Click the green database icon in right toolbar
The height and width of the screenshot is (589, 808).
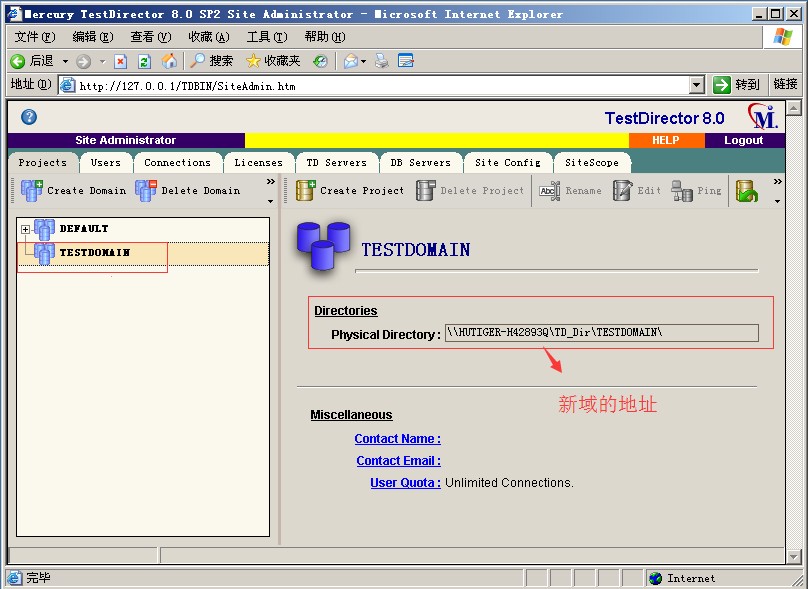coord(746,190)
